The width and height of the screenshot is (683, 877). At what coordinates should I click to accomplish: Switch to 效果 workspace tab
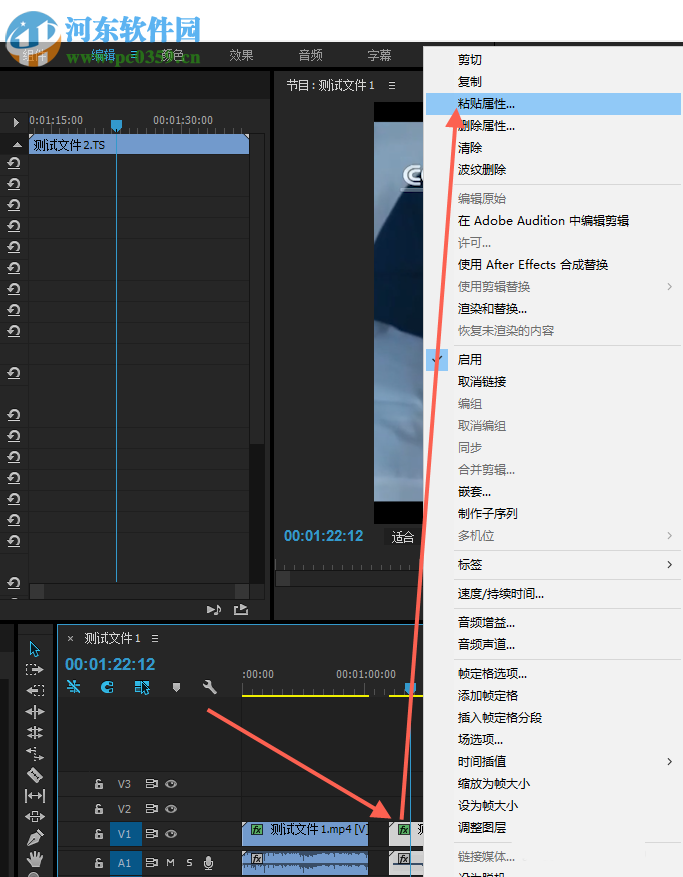click(241, 55)
